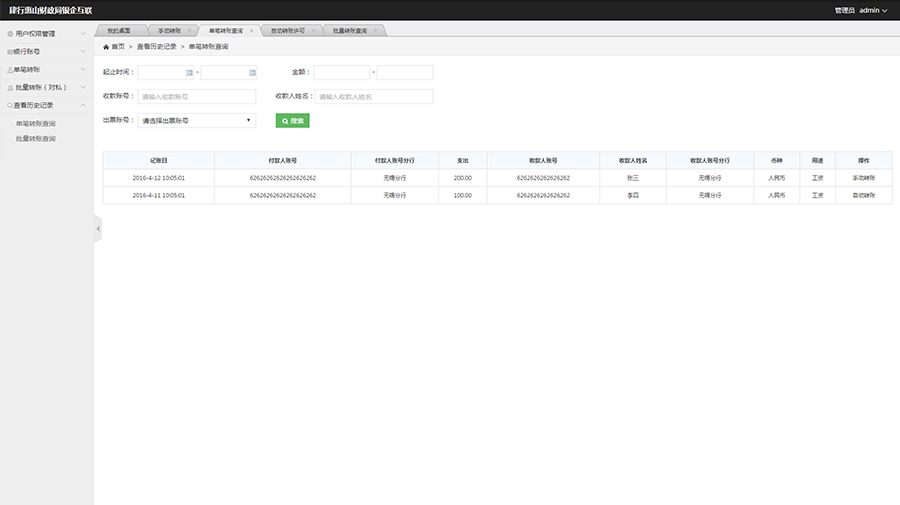Click the 银行账号 sidebar card icon
This screenshot has height=505, width=900.
(10, 51)
